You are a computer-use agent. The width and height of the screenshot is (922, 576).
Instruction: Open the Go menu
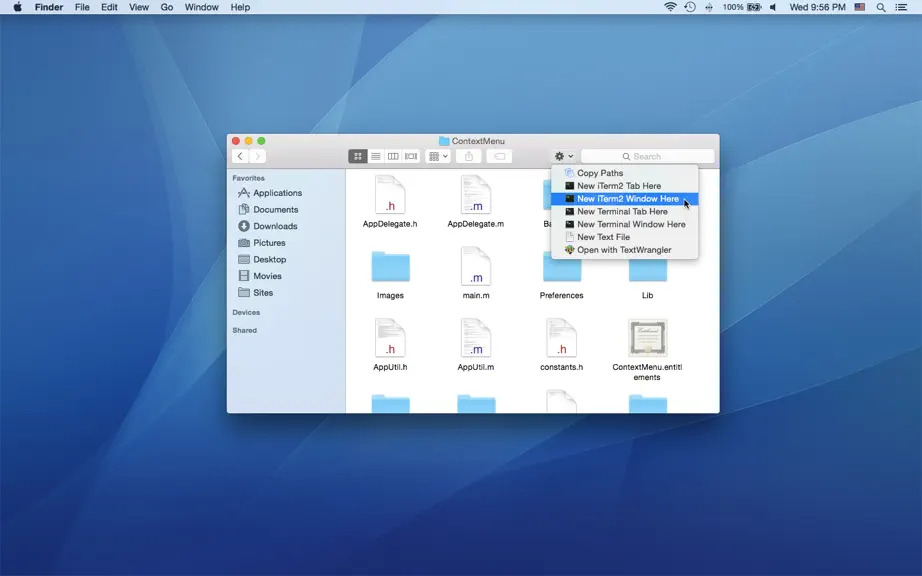point(167,7)
